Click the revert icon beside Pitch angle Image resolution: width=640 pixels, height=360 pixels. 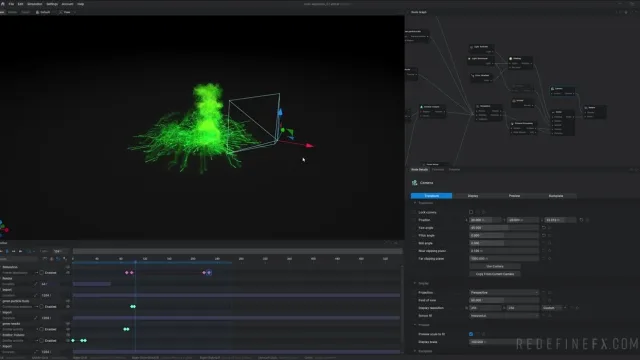544,236
